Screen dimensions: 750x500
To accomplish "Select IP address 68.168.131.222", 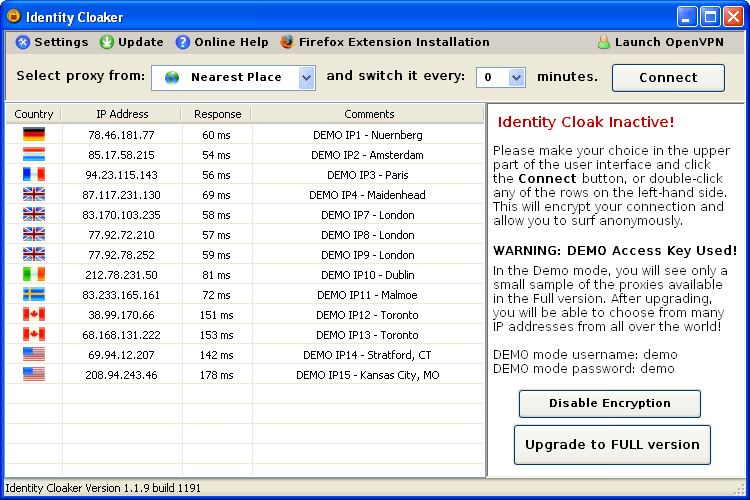I will coord(121,335).
